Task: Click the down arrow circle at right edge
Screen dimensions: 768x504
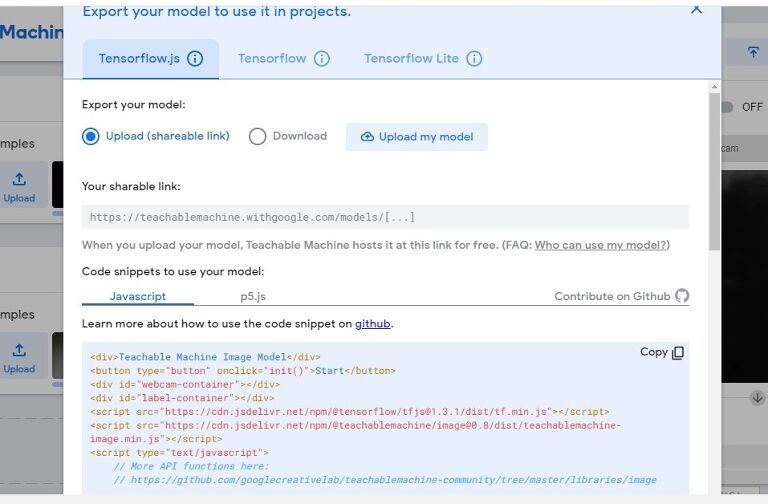Action: 757,398
